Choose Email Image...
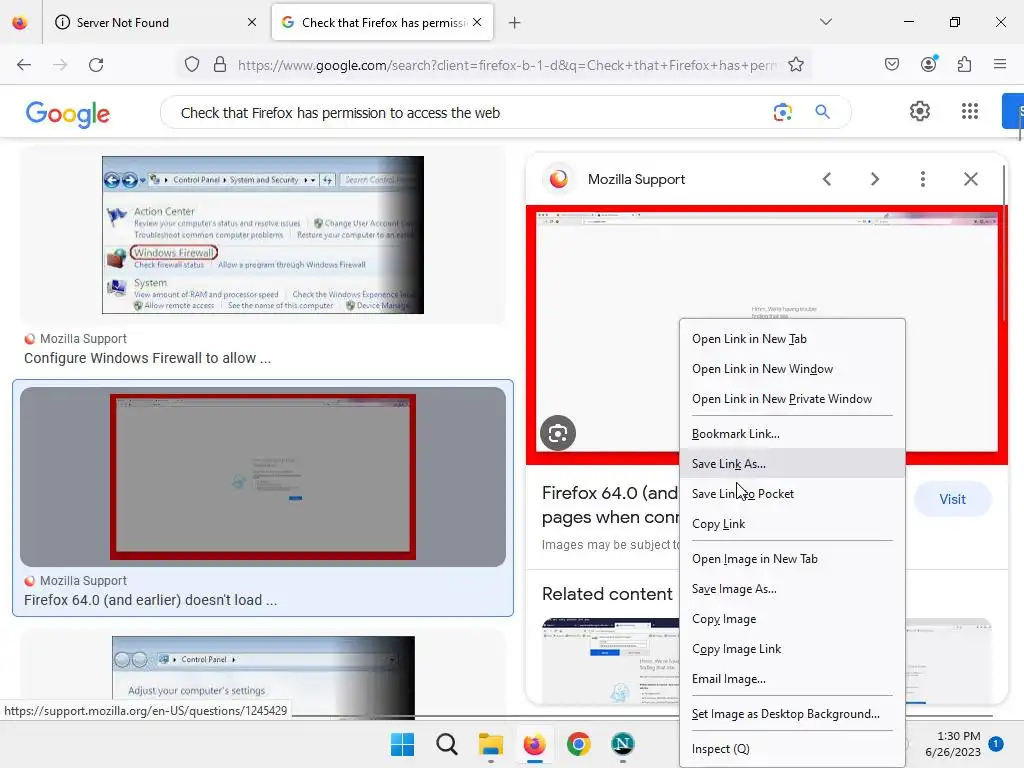1024x768 pixels. 792,679
